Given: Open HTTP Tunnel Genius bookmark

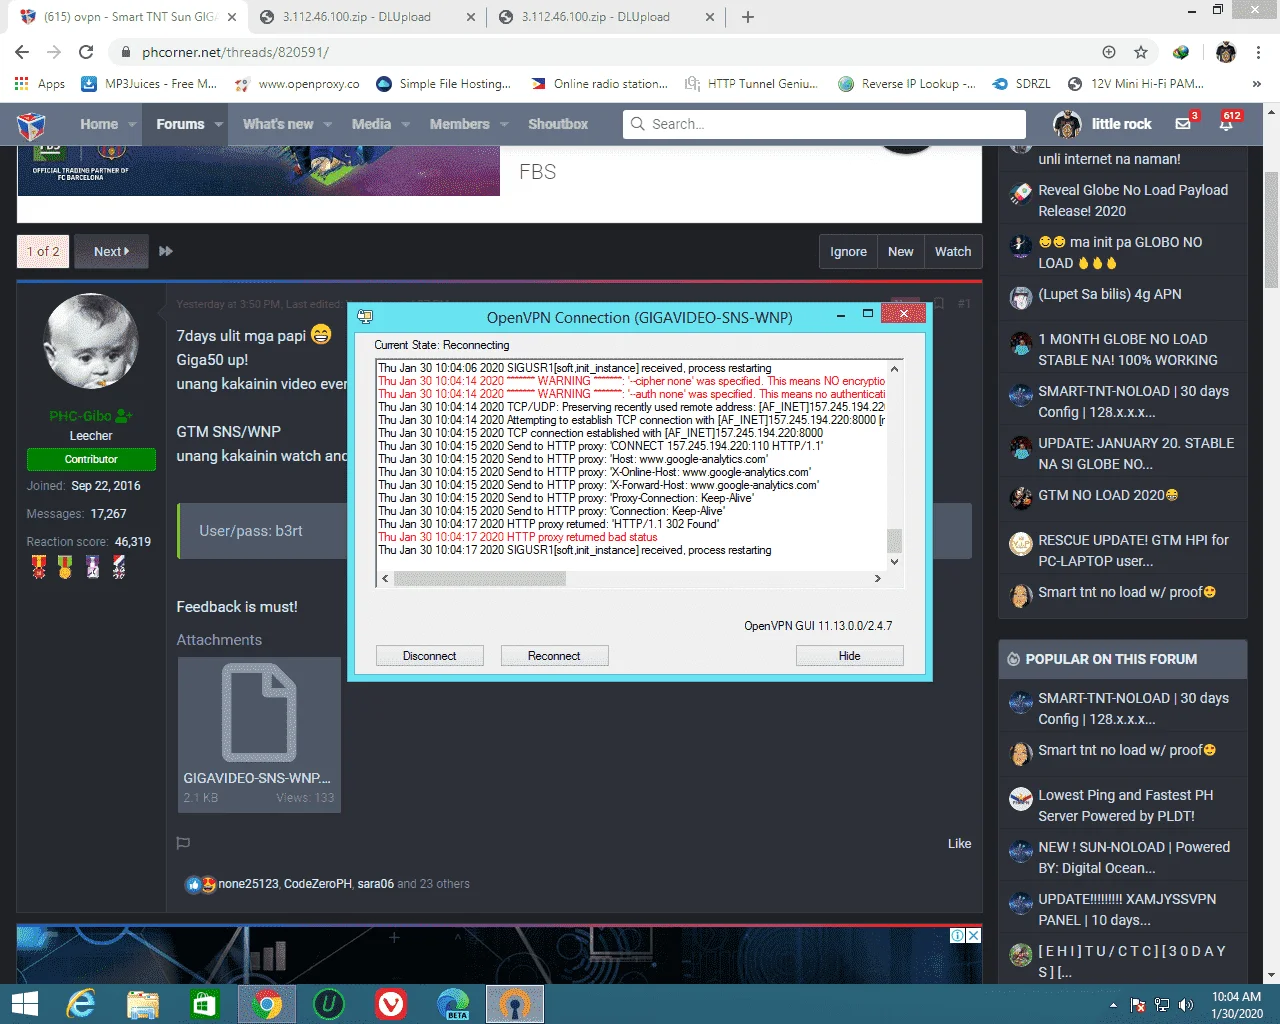Looking at the screenshot, I should (x=751, y=84).
